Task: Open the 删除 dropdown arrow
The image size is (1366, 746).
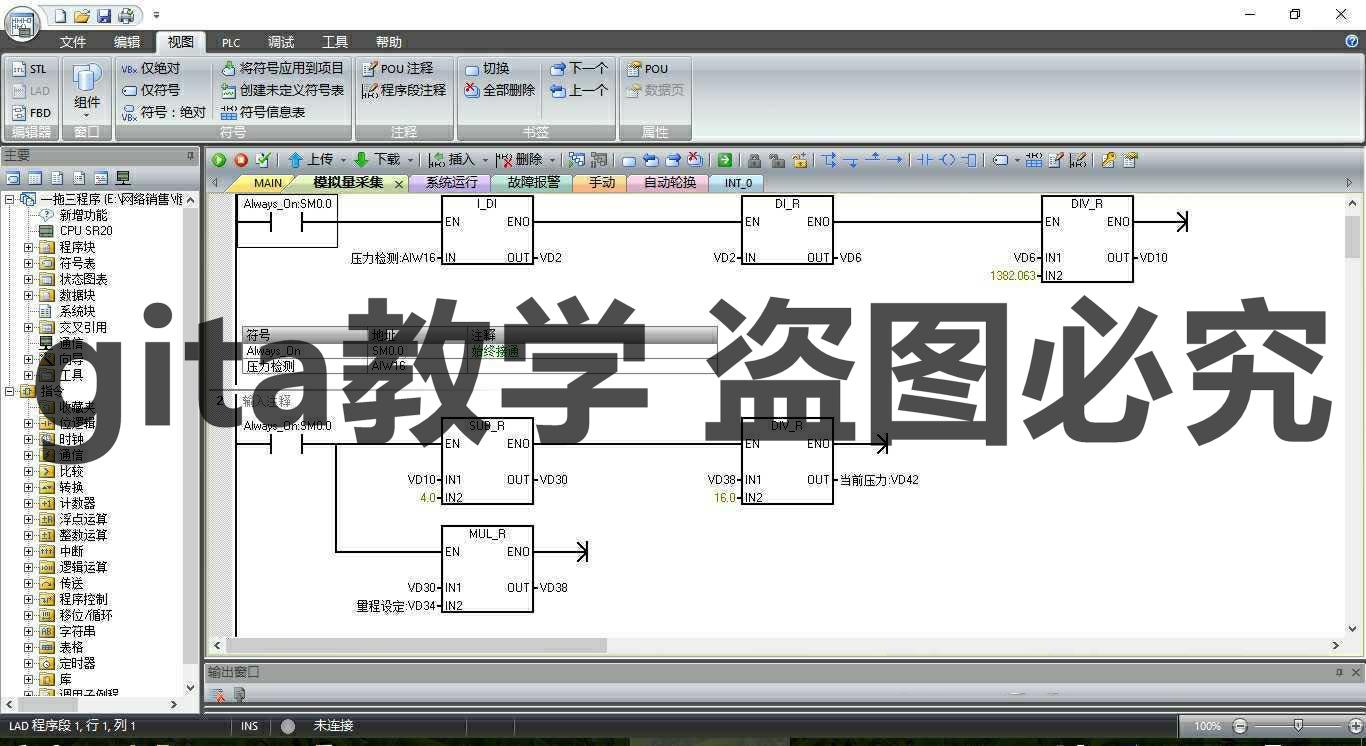Action: pyautogui.click(x=552, y=160)
